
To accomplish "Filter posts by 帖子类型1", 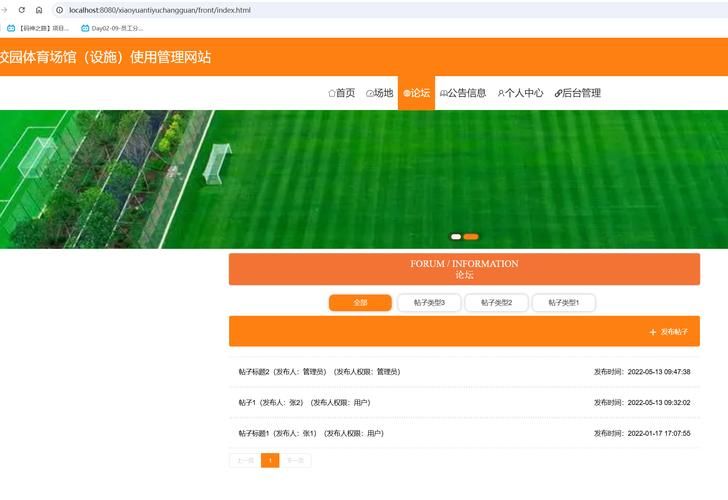I will pyautogui.click(x=564, y=303).
